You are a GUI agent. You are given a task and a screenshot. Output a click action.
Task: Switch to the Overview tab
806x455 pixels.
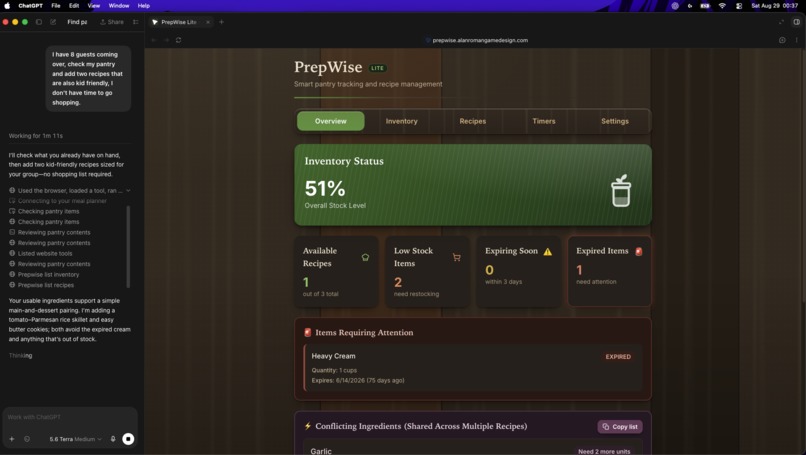(x=331, y=121)
